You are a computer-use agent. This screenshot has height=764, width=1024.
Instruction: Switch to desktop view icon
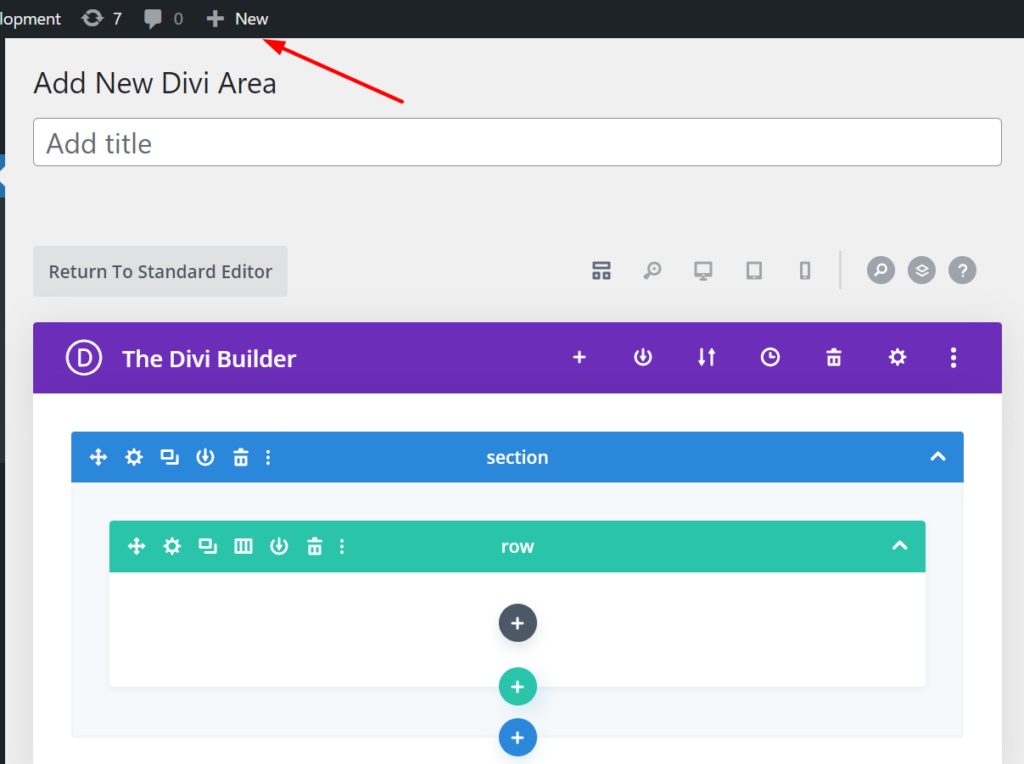pos(703,270)
